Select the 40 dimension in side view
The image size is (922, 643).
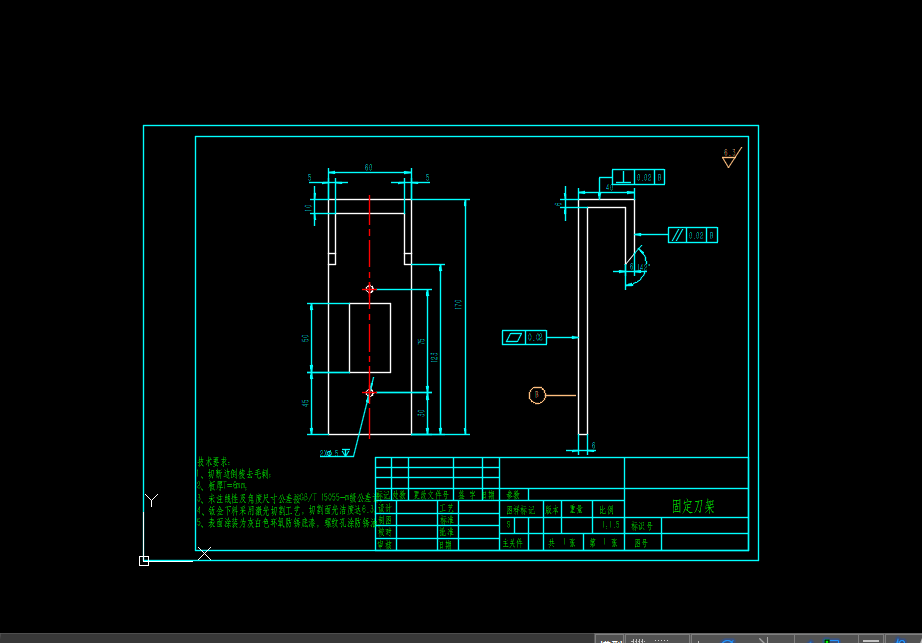click(609, 187)
